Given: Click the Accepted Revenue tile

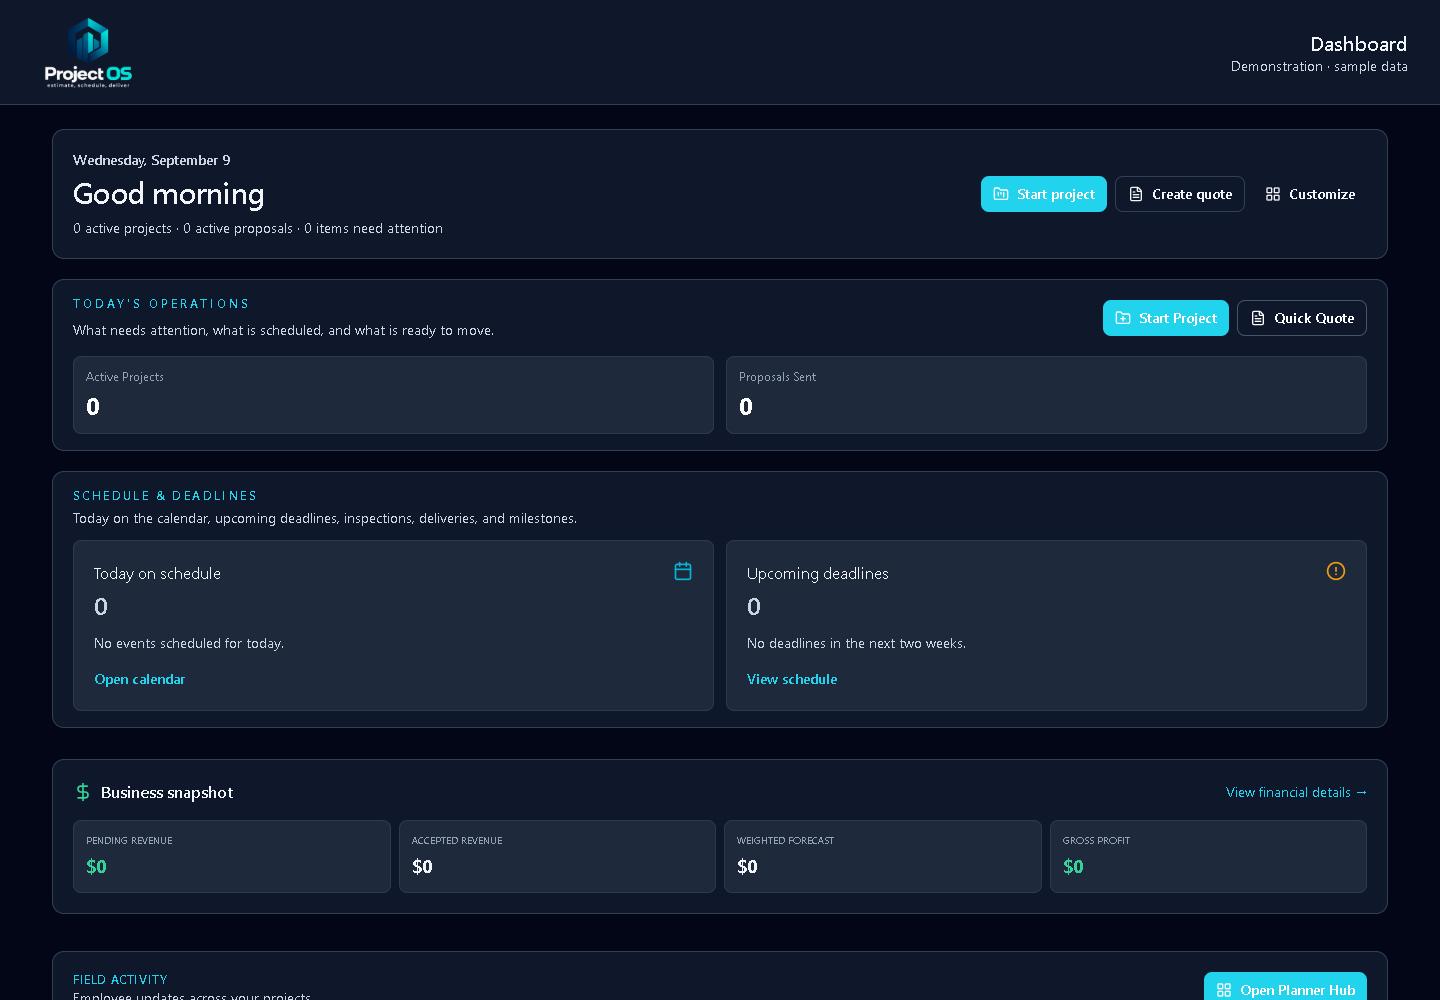Looking at the screenshot, I should 557,856.
